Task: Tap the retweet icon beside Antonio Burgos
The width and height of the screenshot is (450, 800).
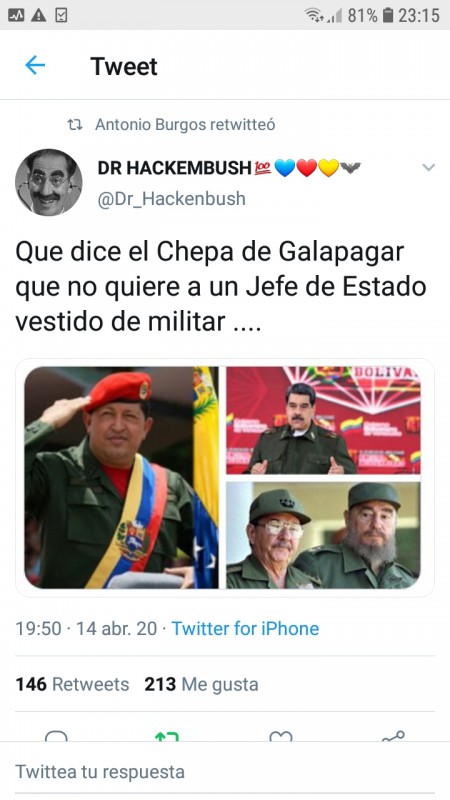Action: point(75,124)
